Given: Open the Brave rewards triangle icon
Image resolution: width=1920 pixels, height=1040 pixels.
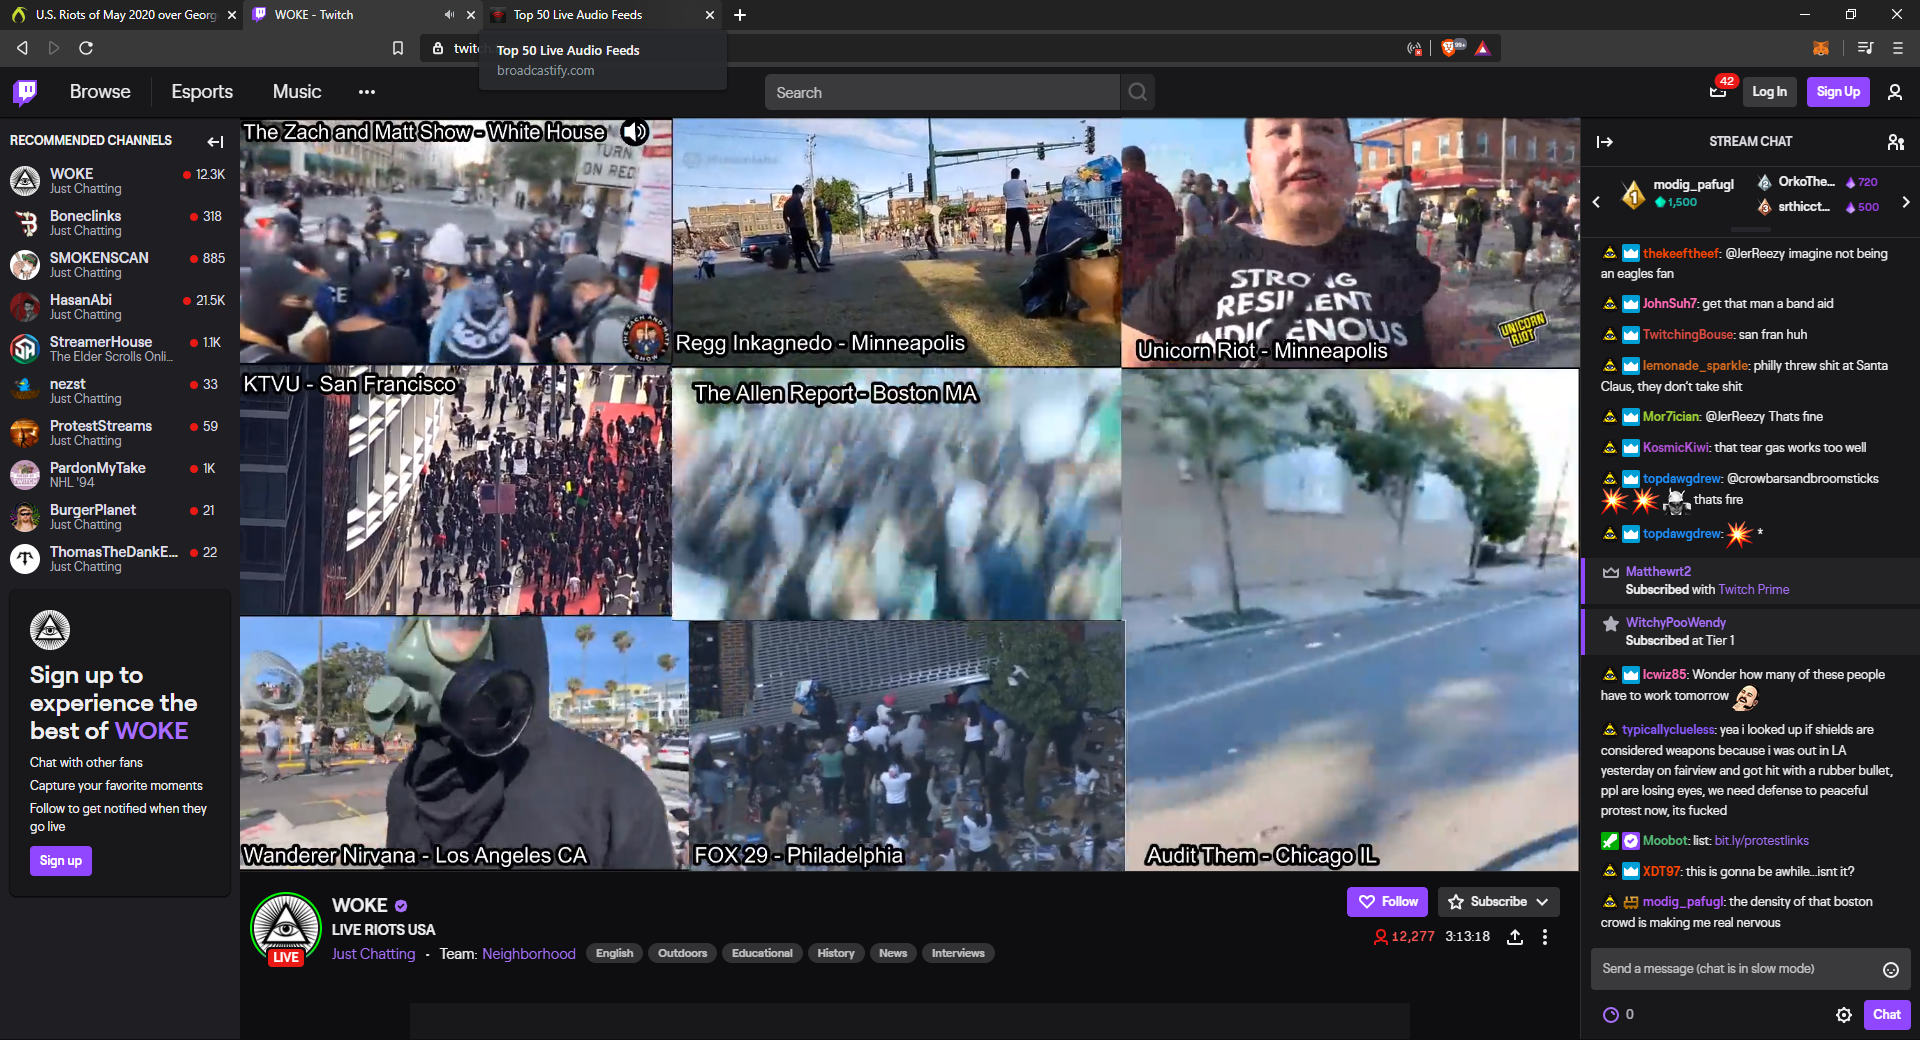Looking at the screenshot, I should tap(1483, 48).
